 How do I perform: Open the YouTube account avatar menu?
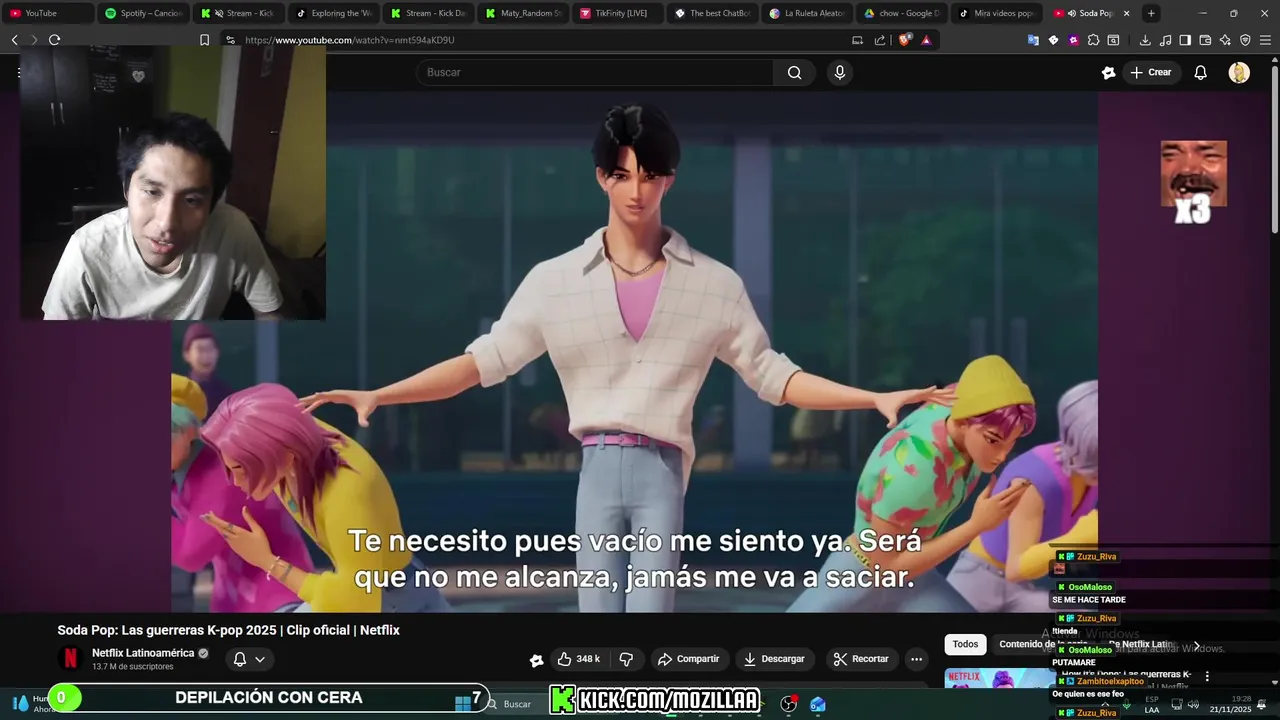pos(1239,72)
